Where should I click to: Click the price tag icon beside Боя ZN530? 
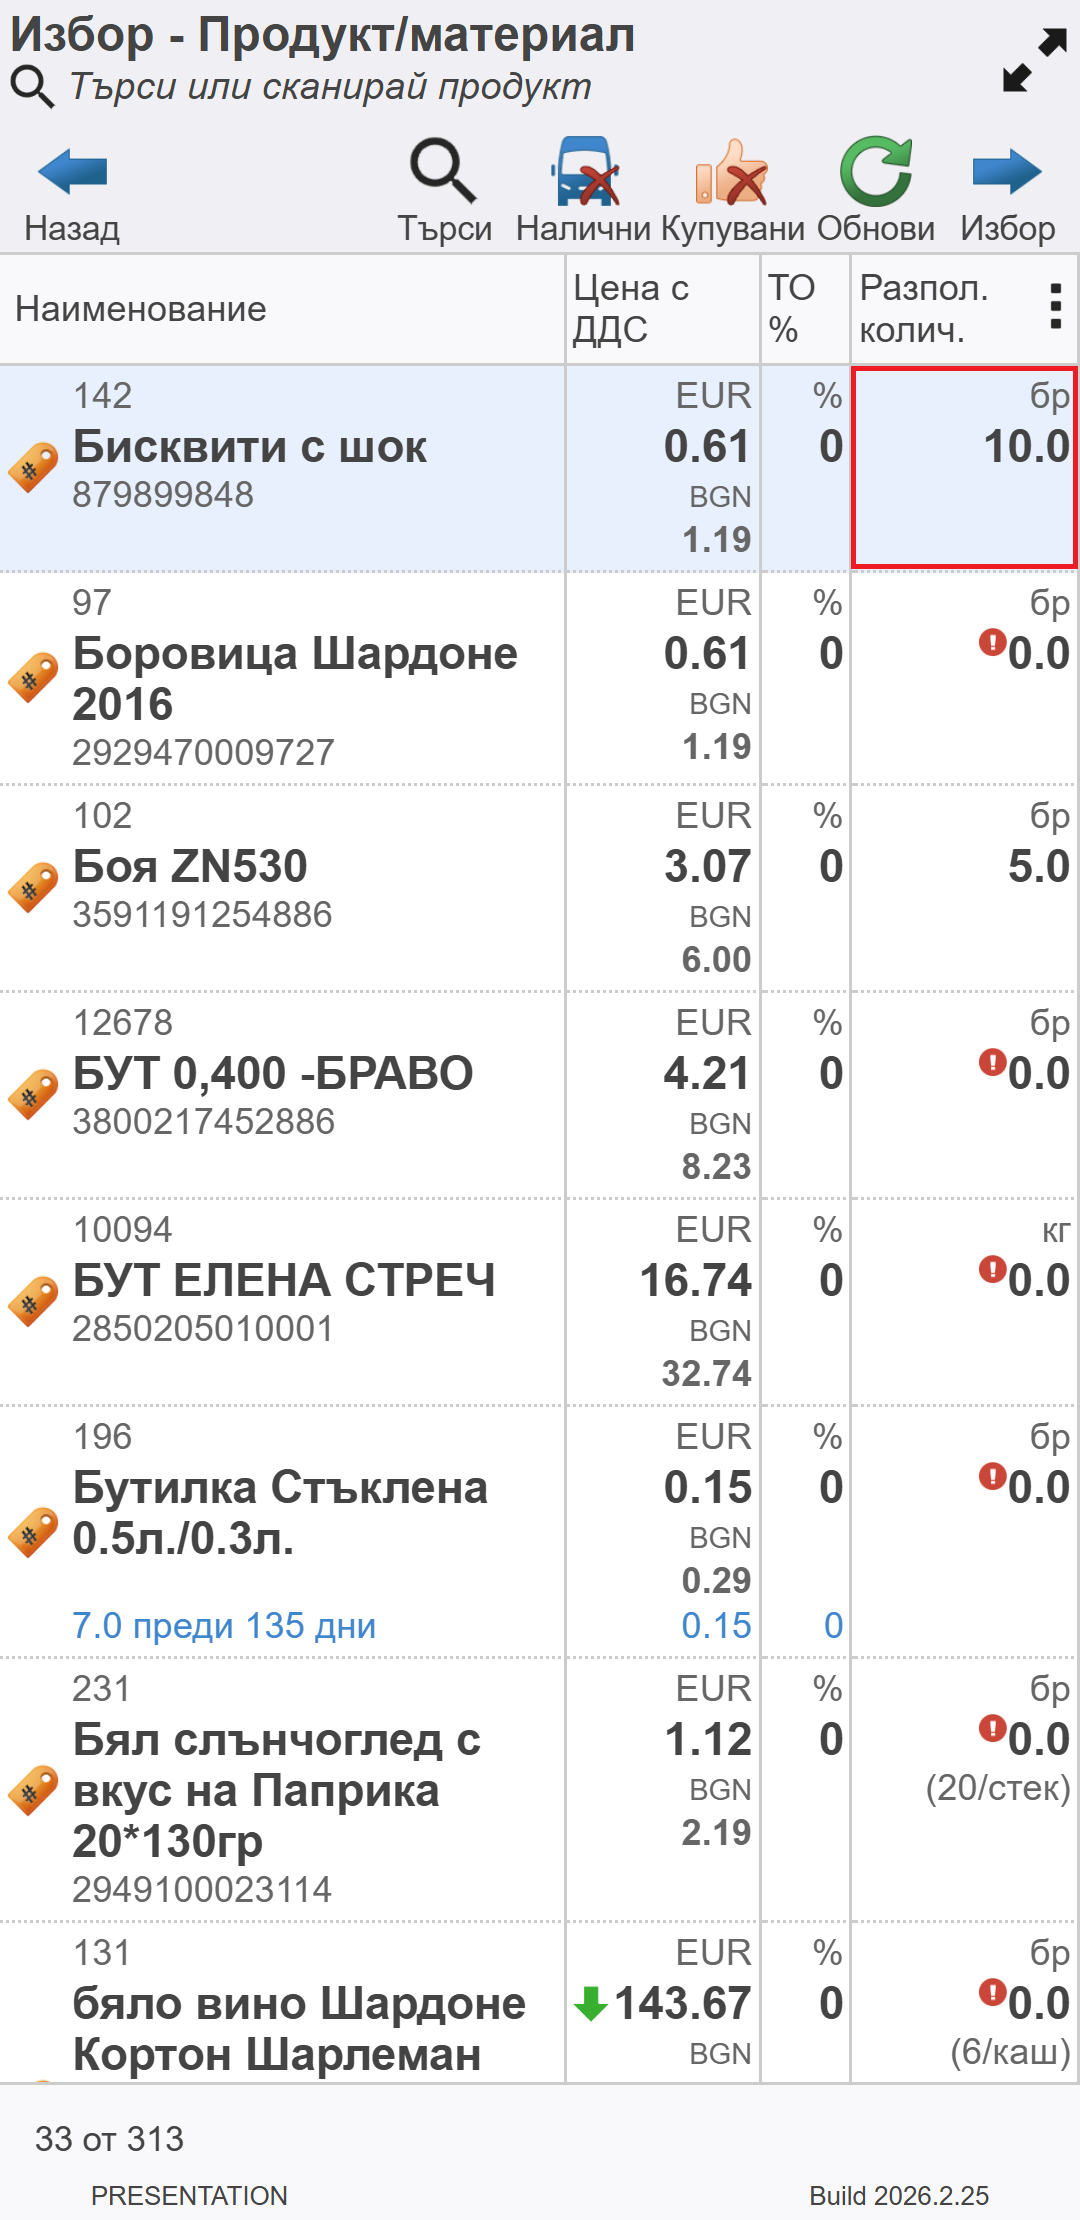click(33, 887)
